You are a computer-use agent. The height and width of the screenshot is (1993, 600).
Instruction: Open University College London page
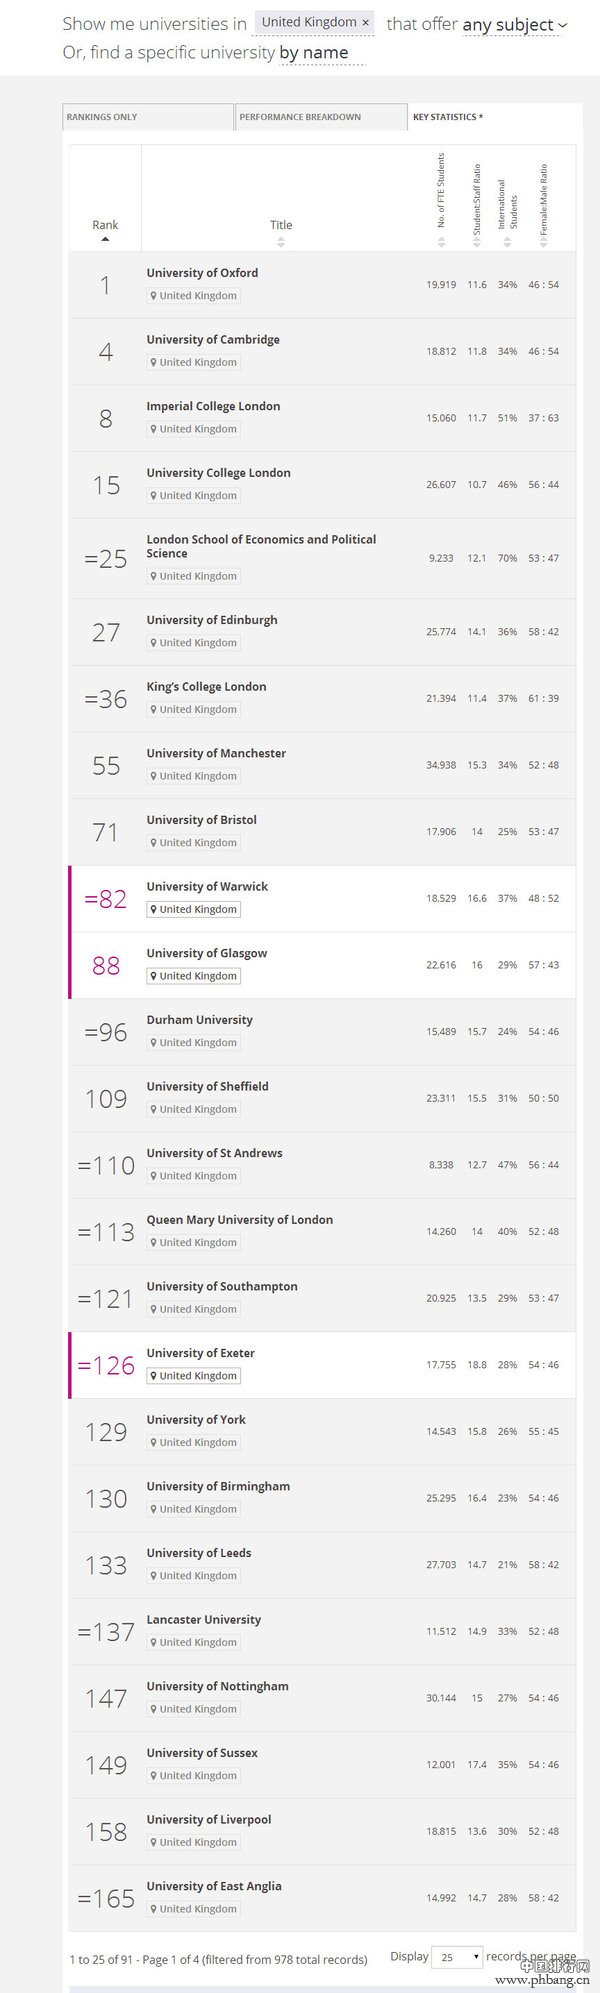pos(218,473)
